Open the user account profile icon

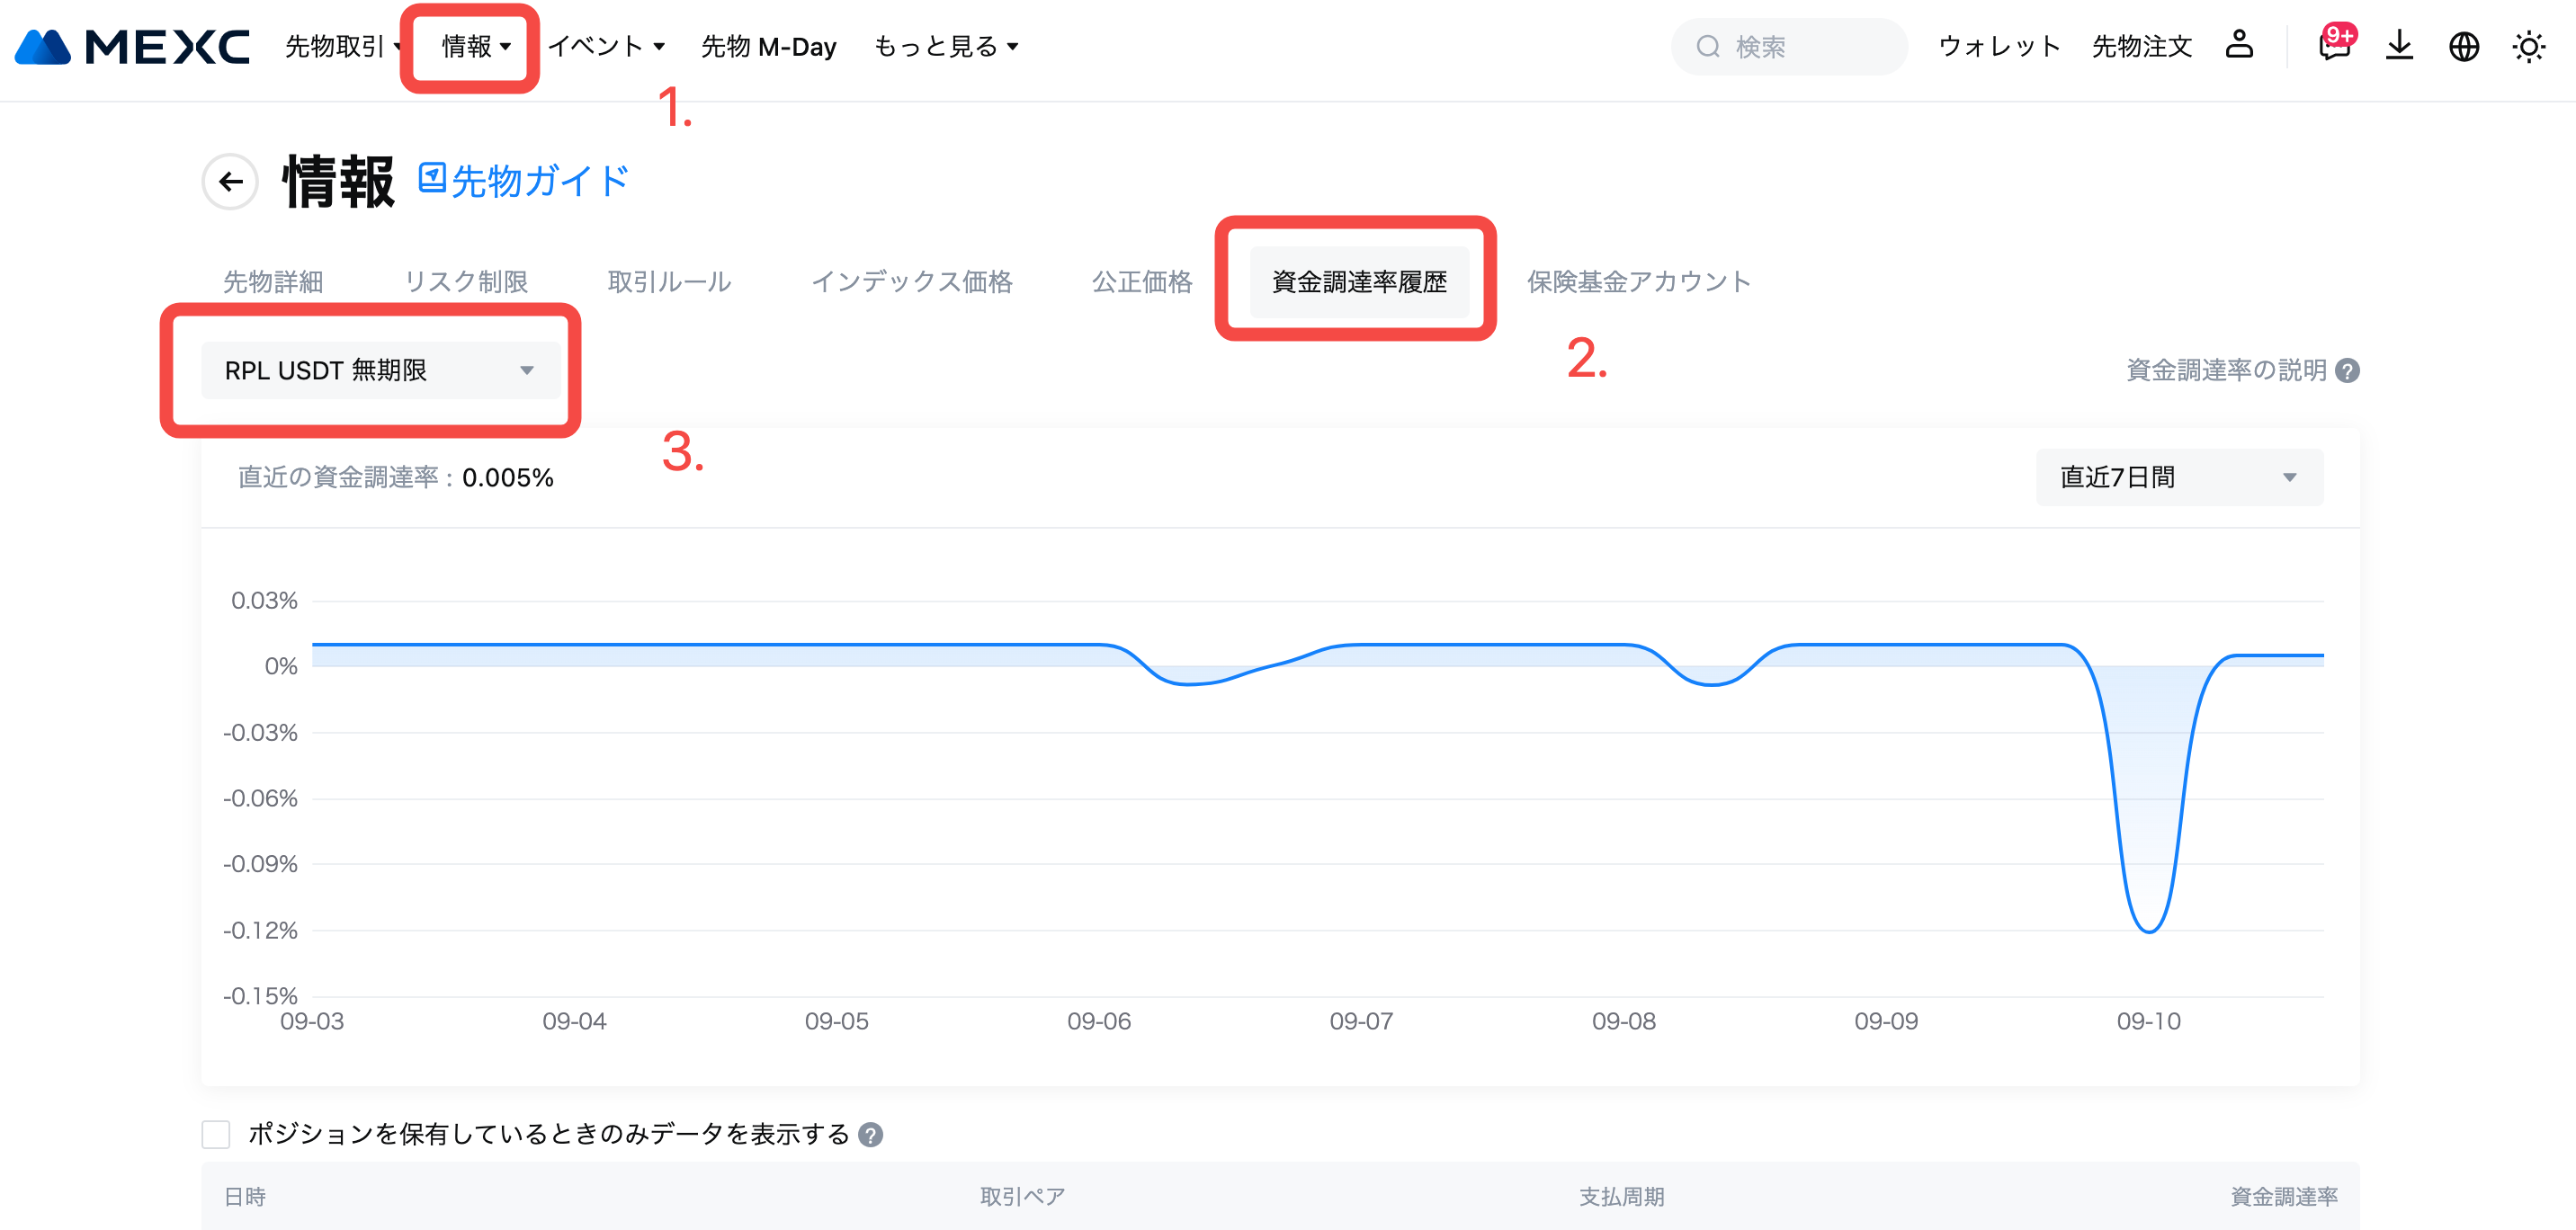[x=2239, y=45]
